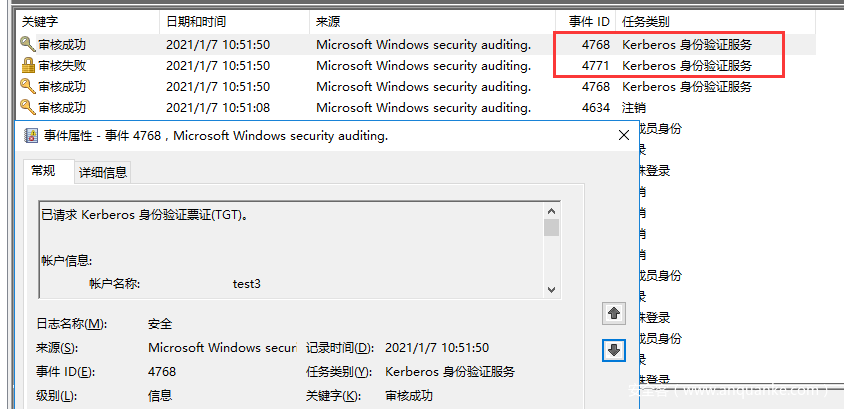The height and width of the screenshot is (409, 844).
Task: Select event 4771 audit failure row
Action: coord(415,66)
